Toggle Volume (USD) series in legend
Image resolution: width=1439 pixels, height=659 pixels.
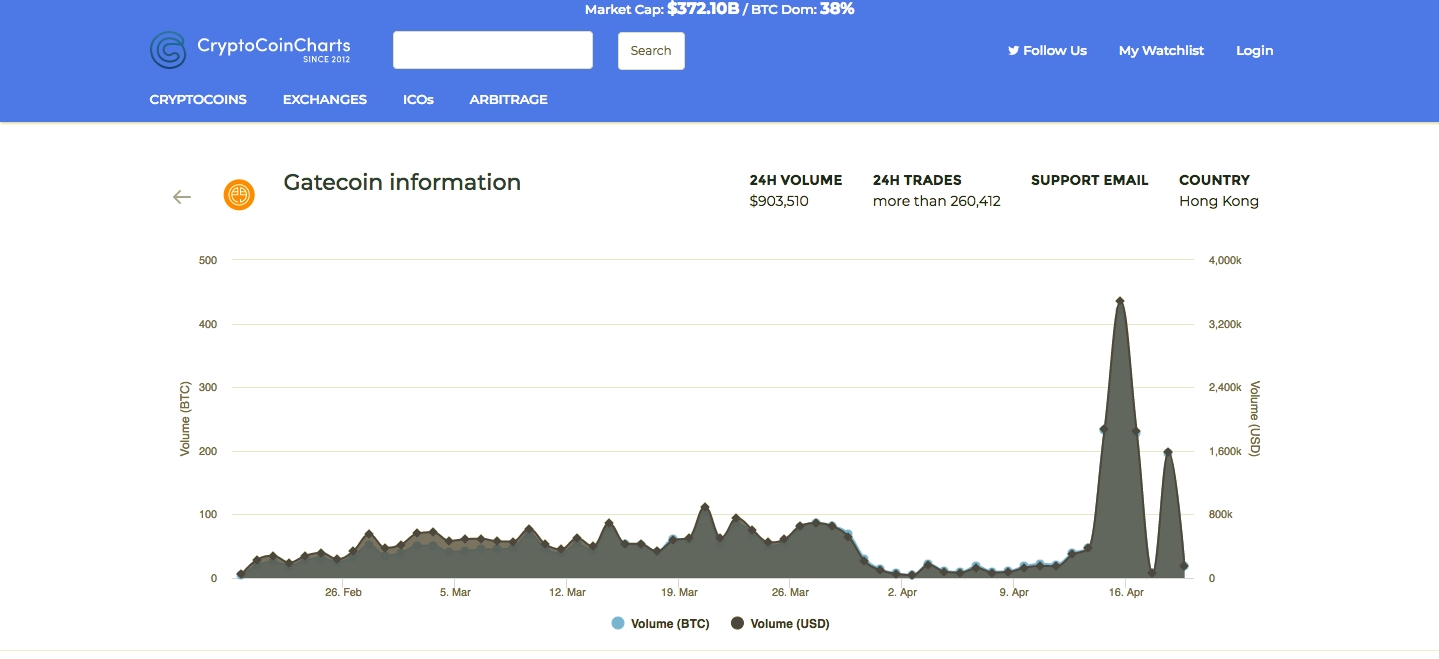tap(780, 624)
